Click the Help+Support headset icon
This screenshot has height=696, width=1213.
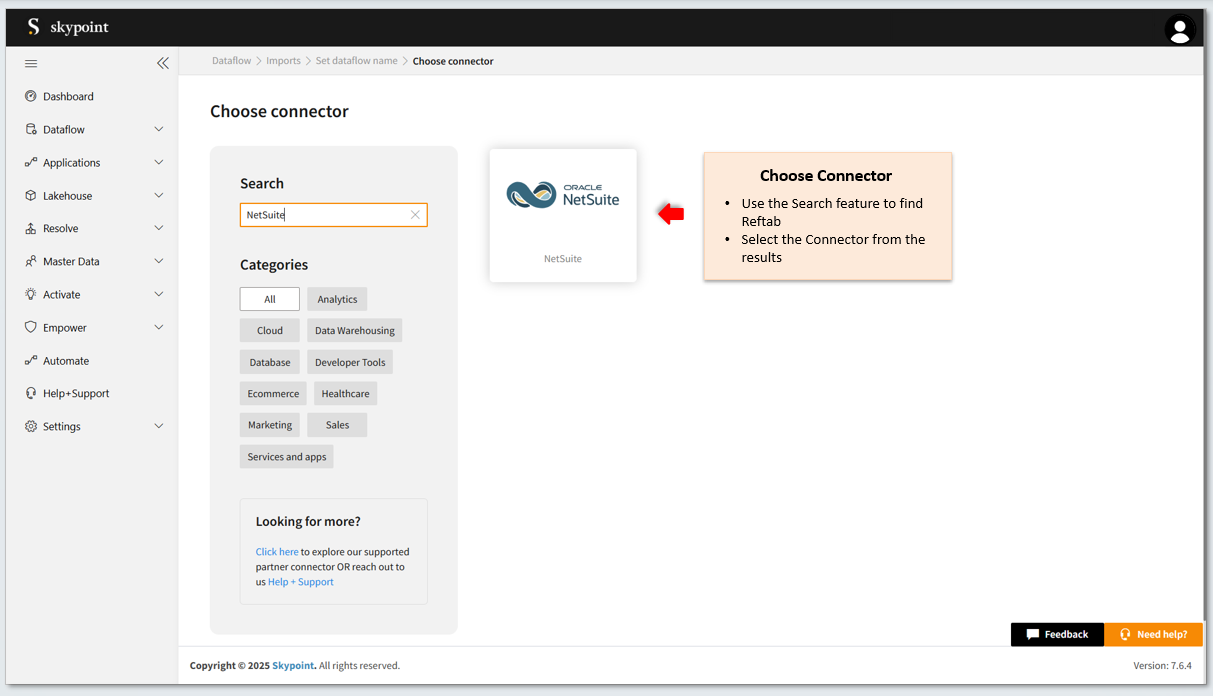pos(31,394)
